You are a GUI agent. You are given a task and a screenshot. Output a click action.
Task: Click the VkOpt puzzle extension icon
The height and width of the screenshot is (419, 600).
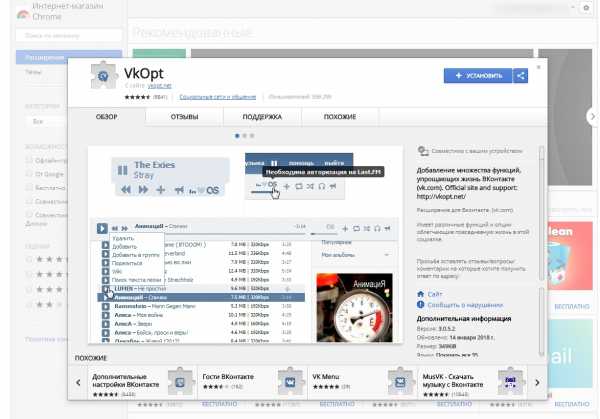click(103, 76)
